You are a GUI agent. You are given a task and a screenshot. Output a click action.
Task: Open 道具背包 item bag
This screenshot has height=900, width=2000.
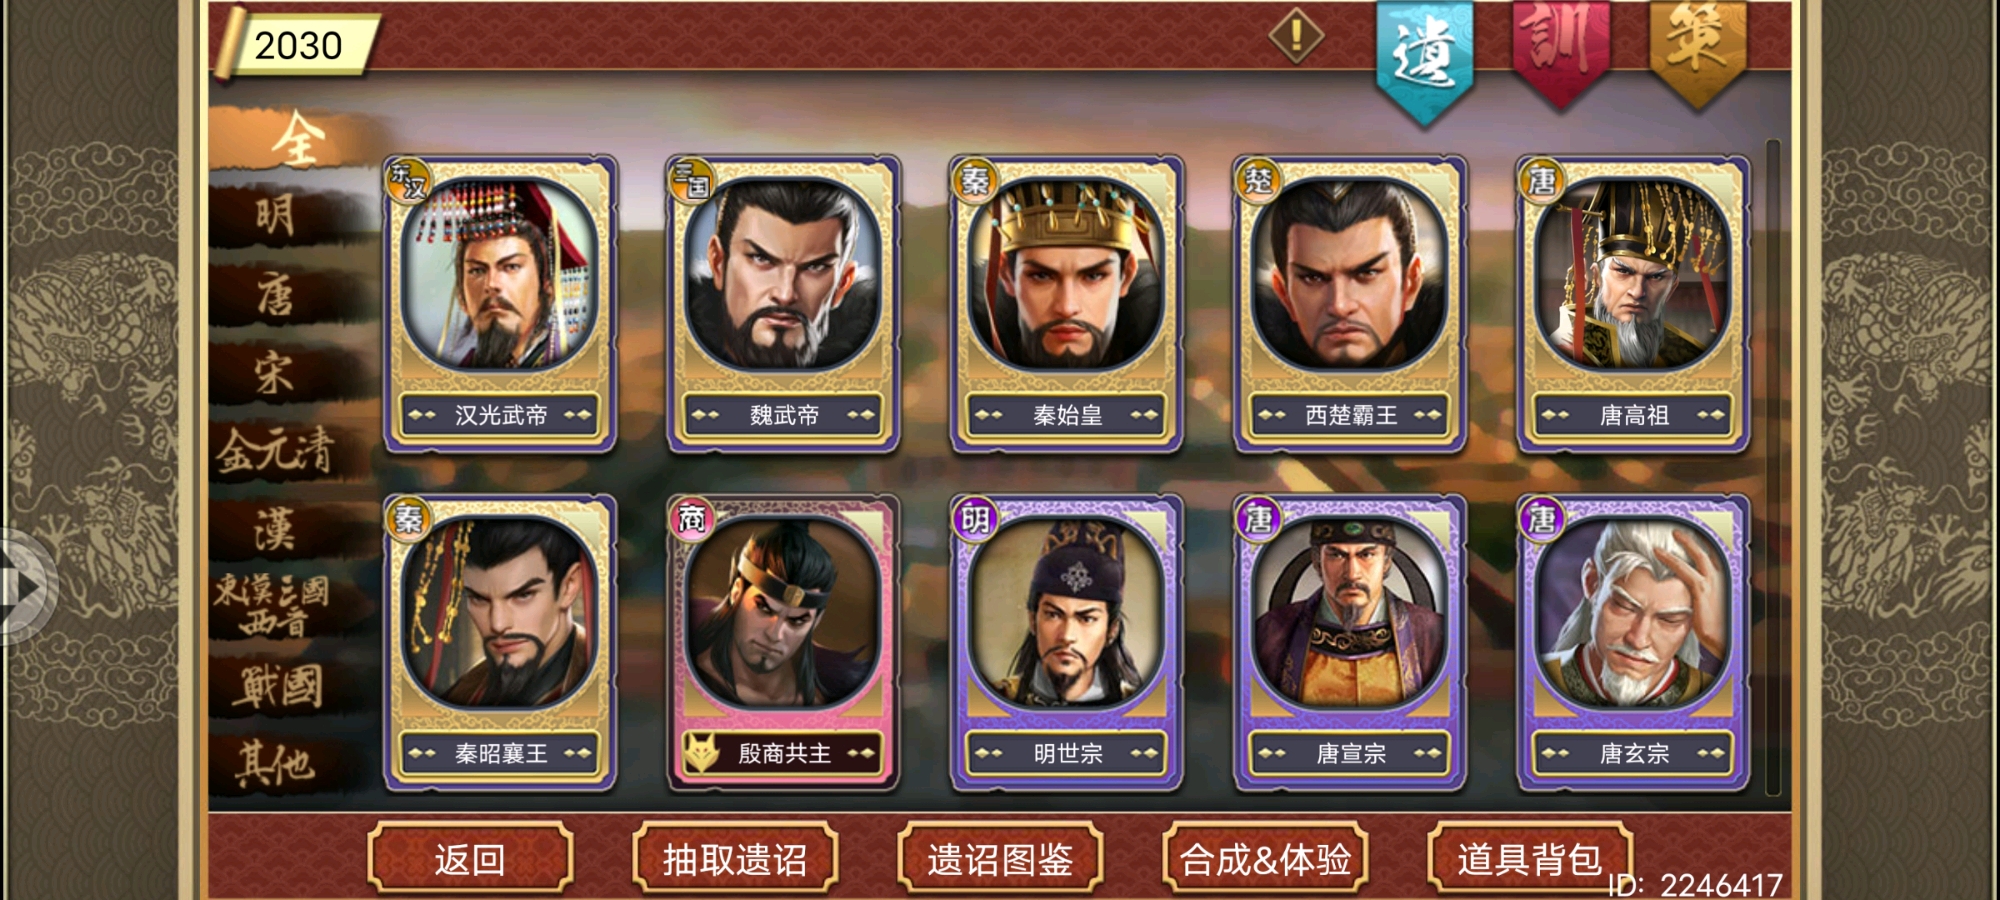point(1530,859)
